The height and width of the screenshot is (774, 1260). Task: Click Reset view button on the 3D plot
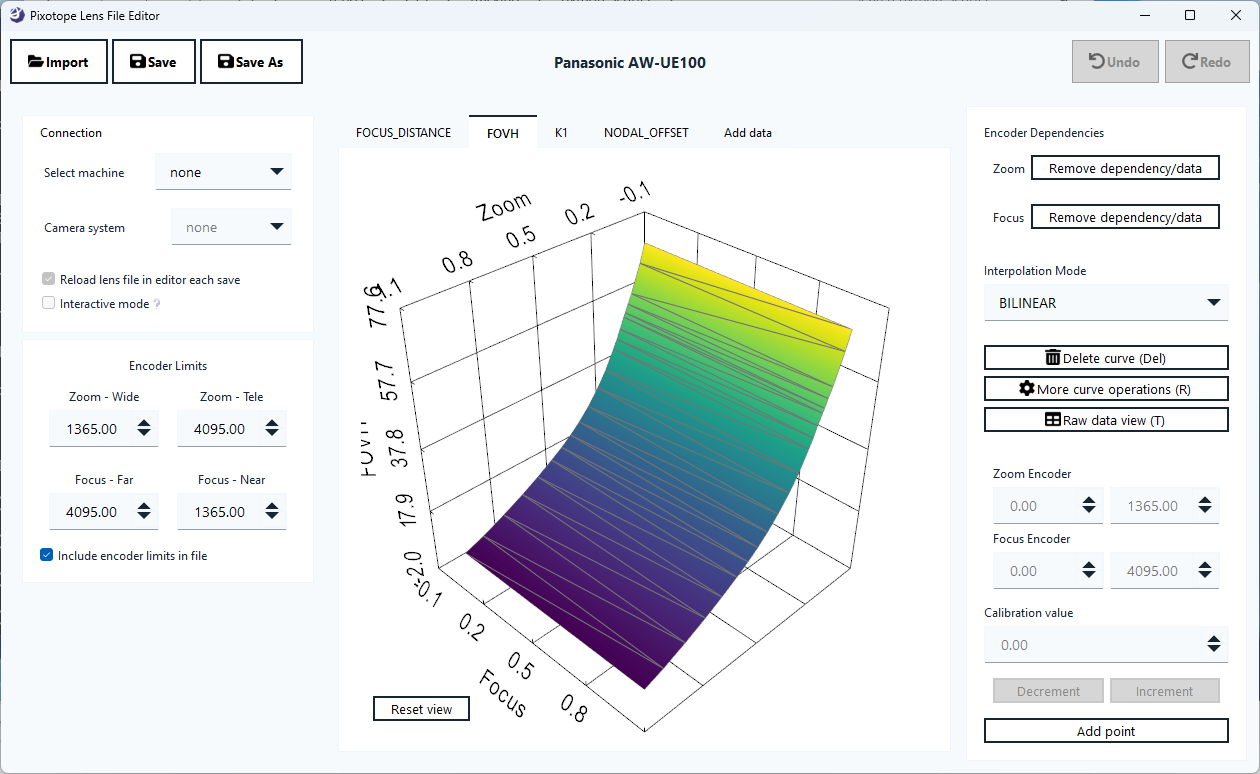[422, 709]
